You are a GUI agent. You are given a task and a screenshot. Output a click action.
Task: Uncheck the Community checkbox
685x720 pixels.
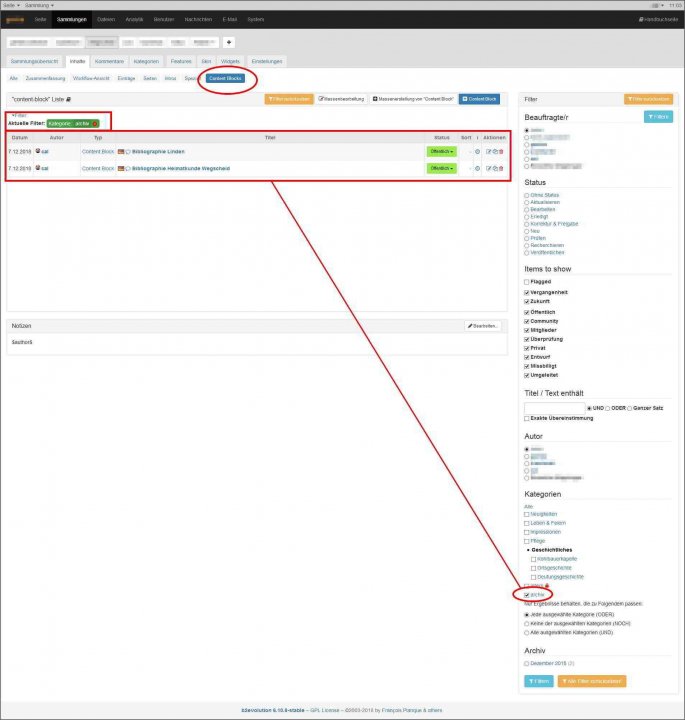[x=527, y=321]
